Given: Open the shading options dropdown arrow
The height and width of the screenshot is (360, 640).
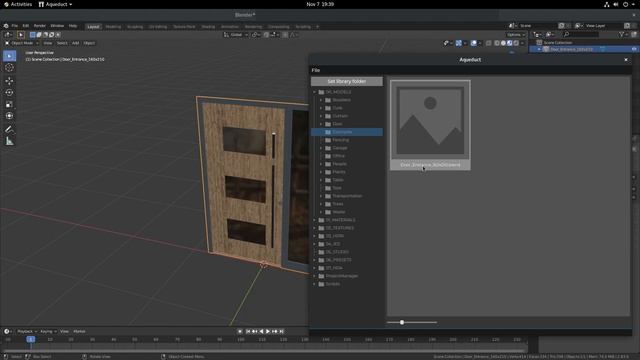Looking at the screenshot, I should (522, 43).
